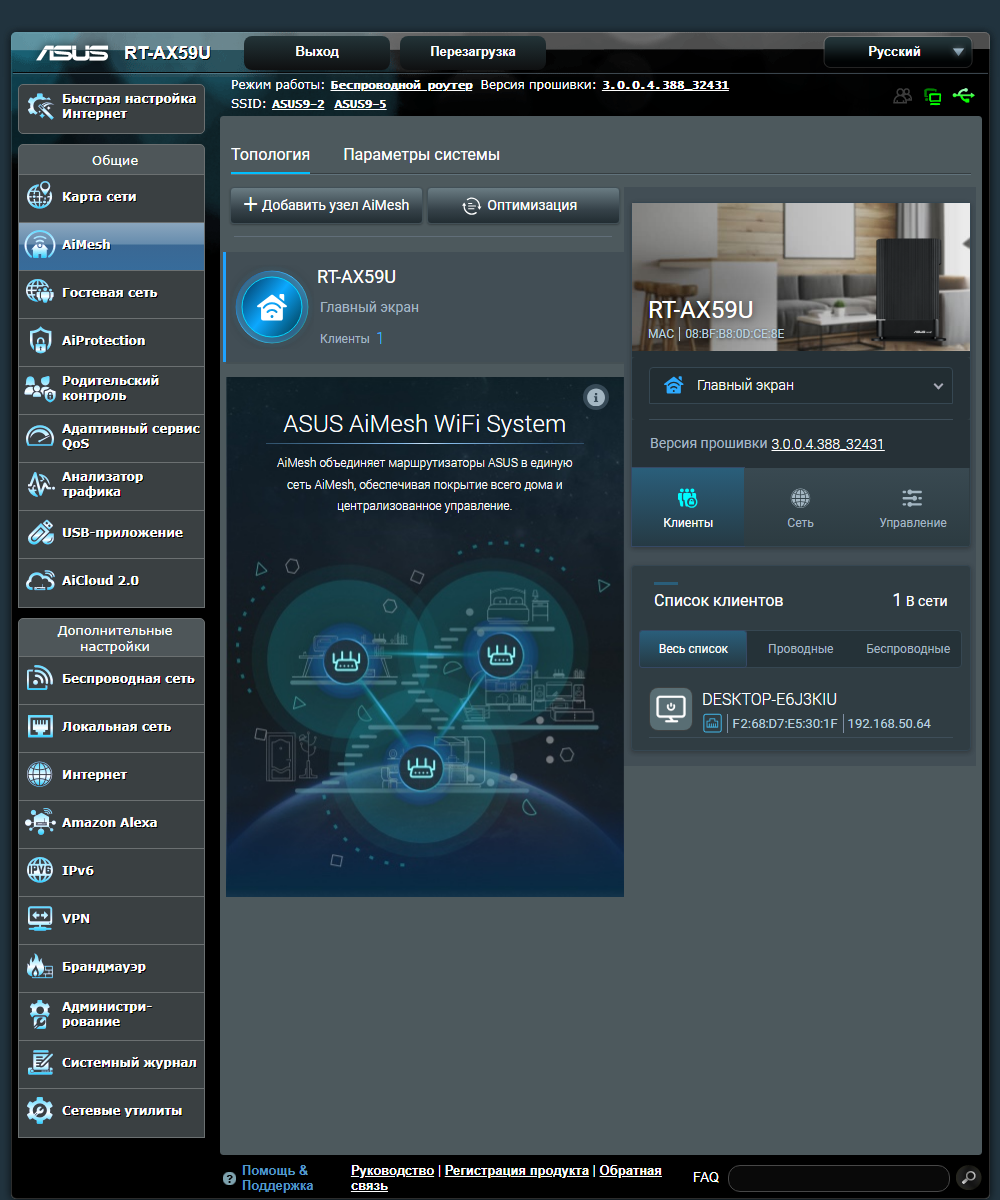
Task: Click the IPv6 sidebar icon
Action: click(40, 870)
